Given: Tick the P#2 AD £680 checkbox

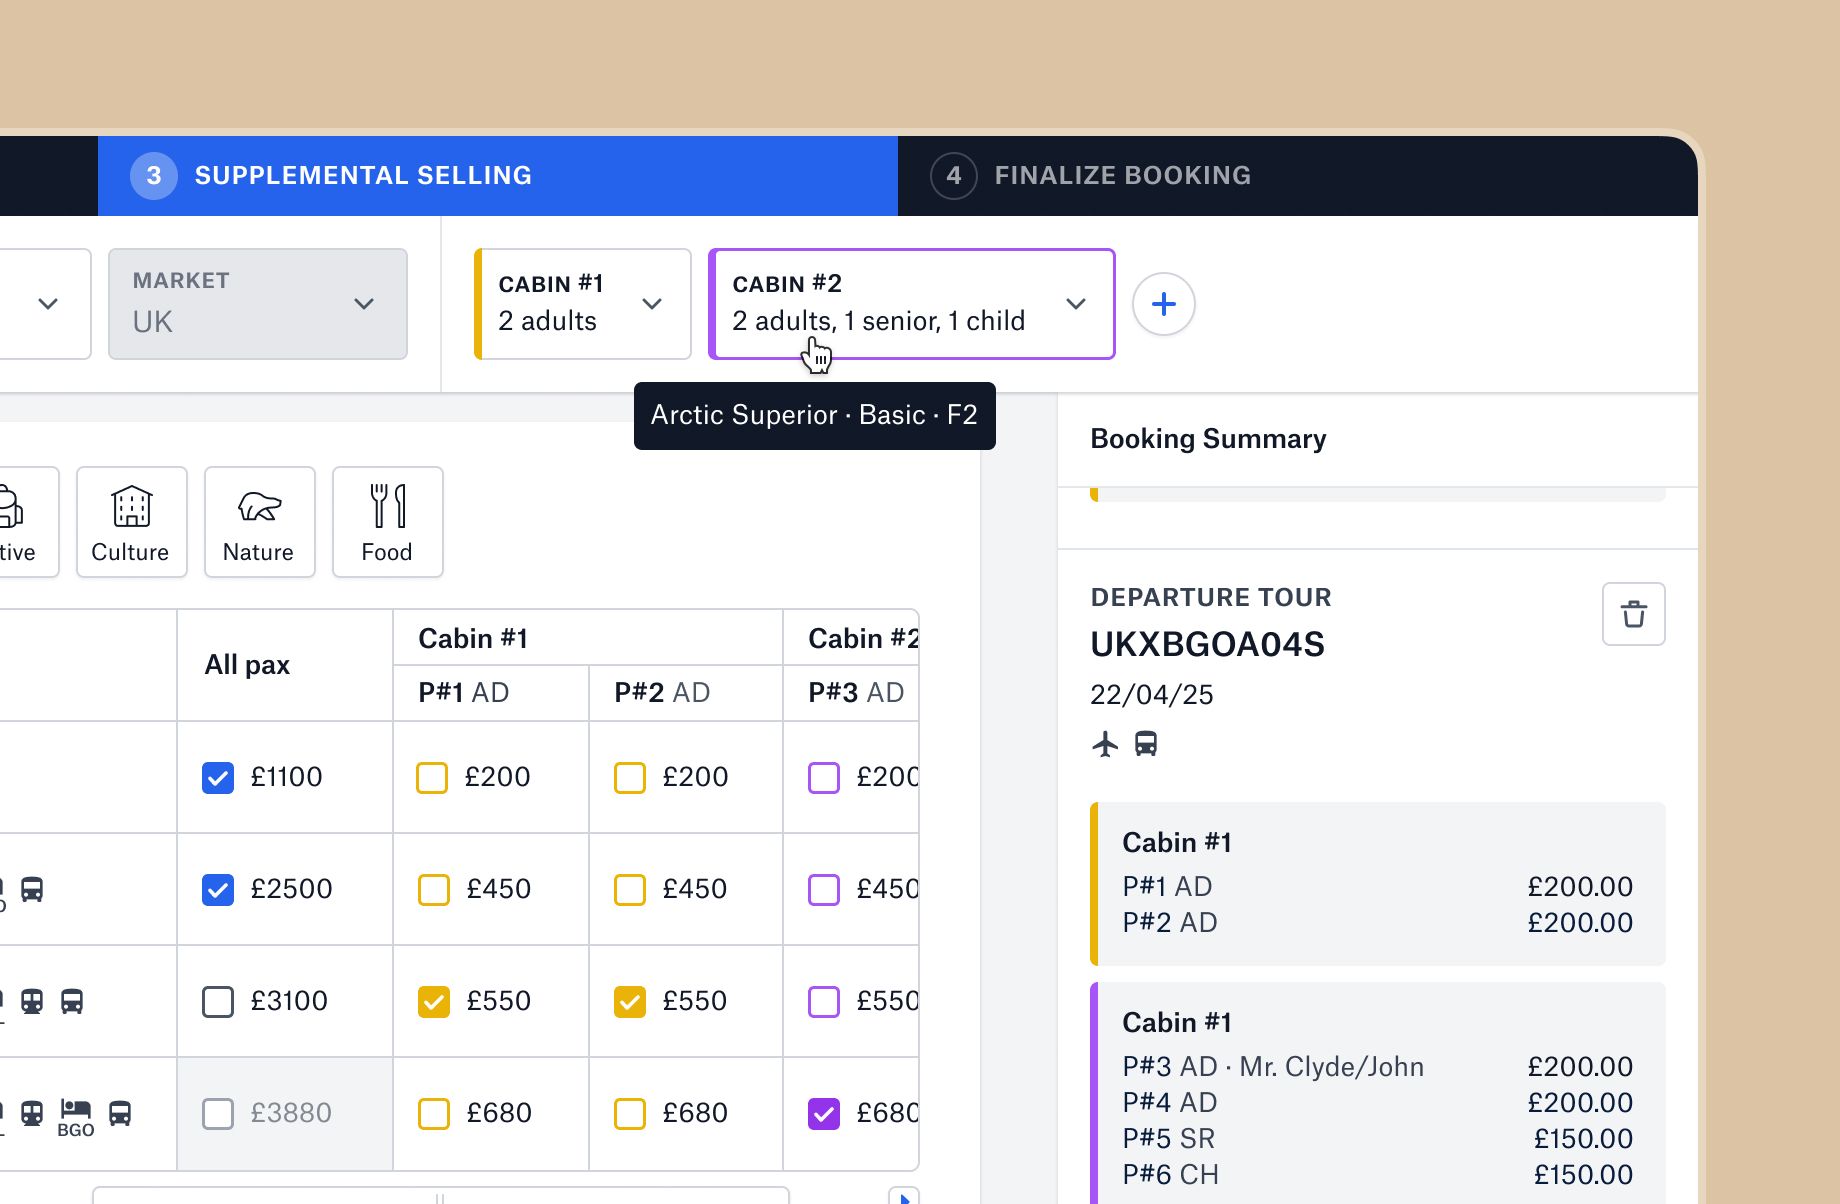Looking at the screenshot, I should click(x=630, y=1114).
